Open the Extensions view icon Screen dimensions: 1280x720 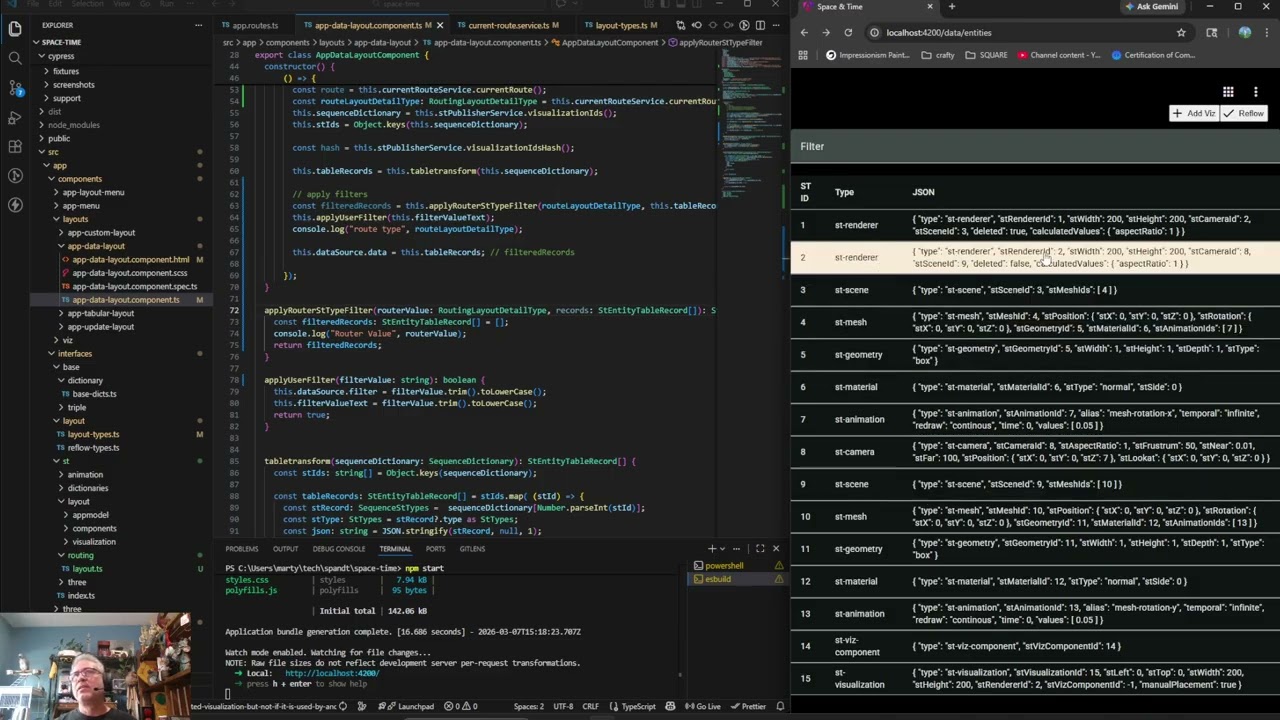coord(15,147)
